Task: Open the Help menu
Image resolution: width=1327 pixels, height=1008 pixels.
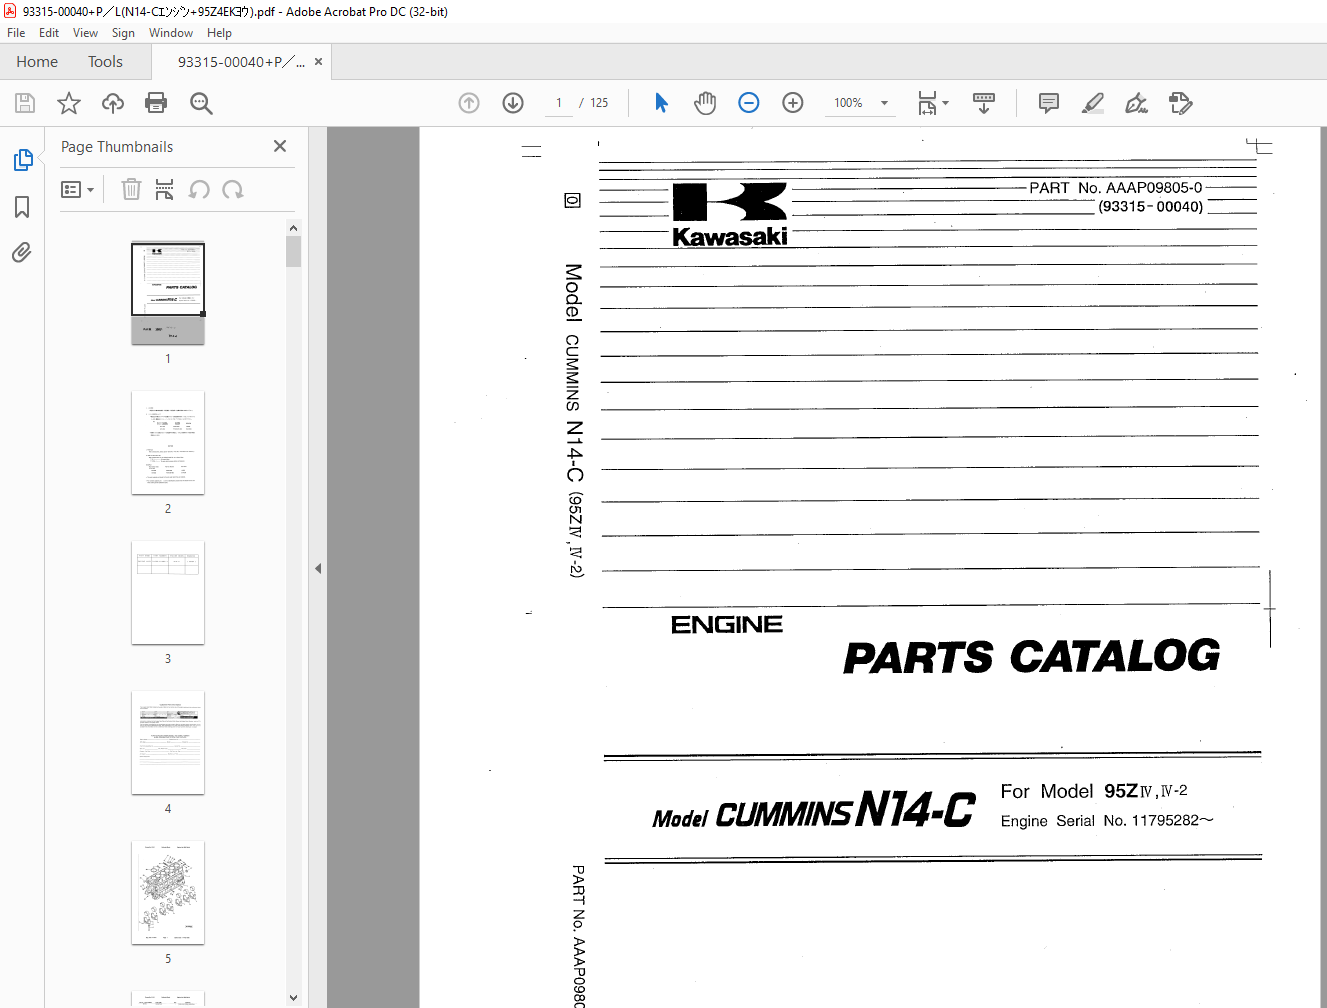Action: pyautogui.click(x=219, y=33)
